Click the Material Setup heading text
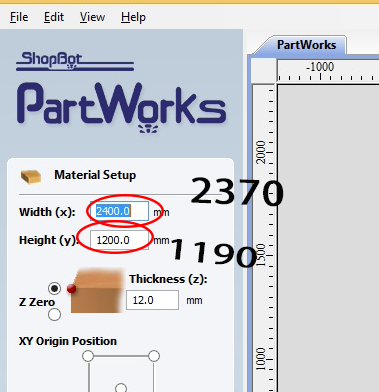This screenshot has height=392, width=379. 95,175
